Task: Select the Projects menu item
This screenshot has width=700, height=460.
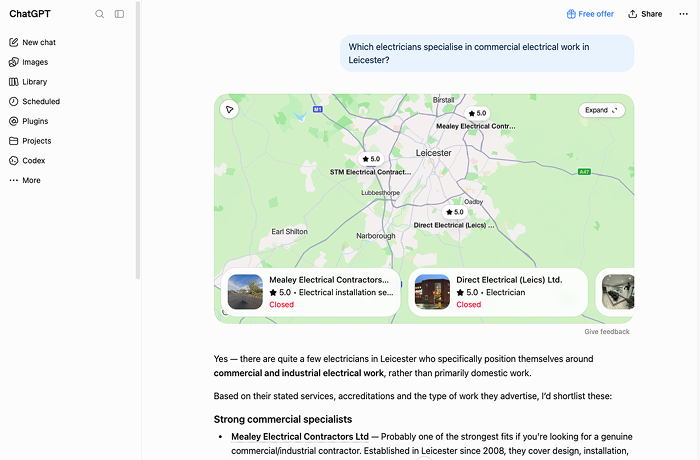Action: pos(37,141)
